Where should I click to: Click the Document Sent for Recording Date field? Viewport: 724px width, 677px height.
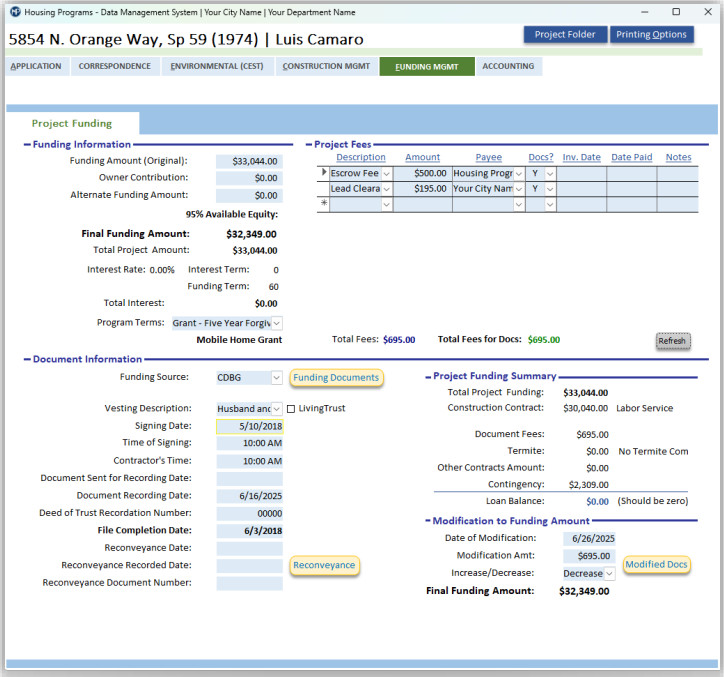[x=249, y=479]
